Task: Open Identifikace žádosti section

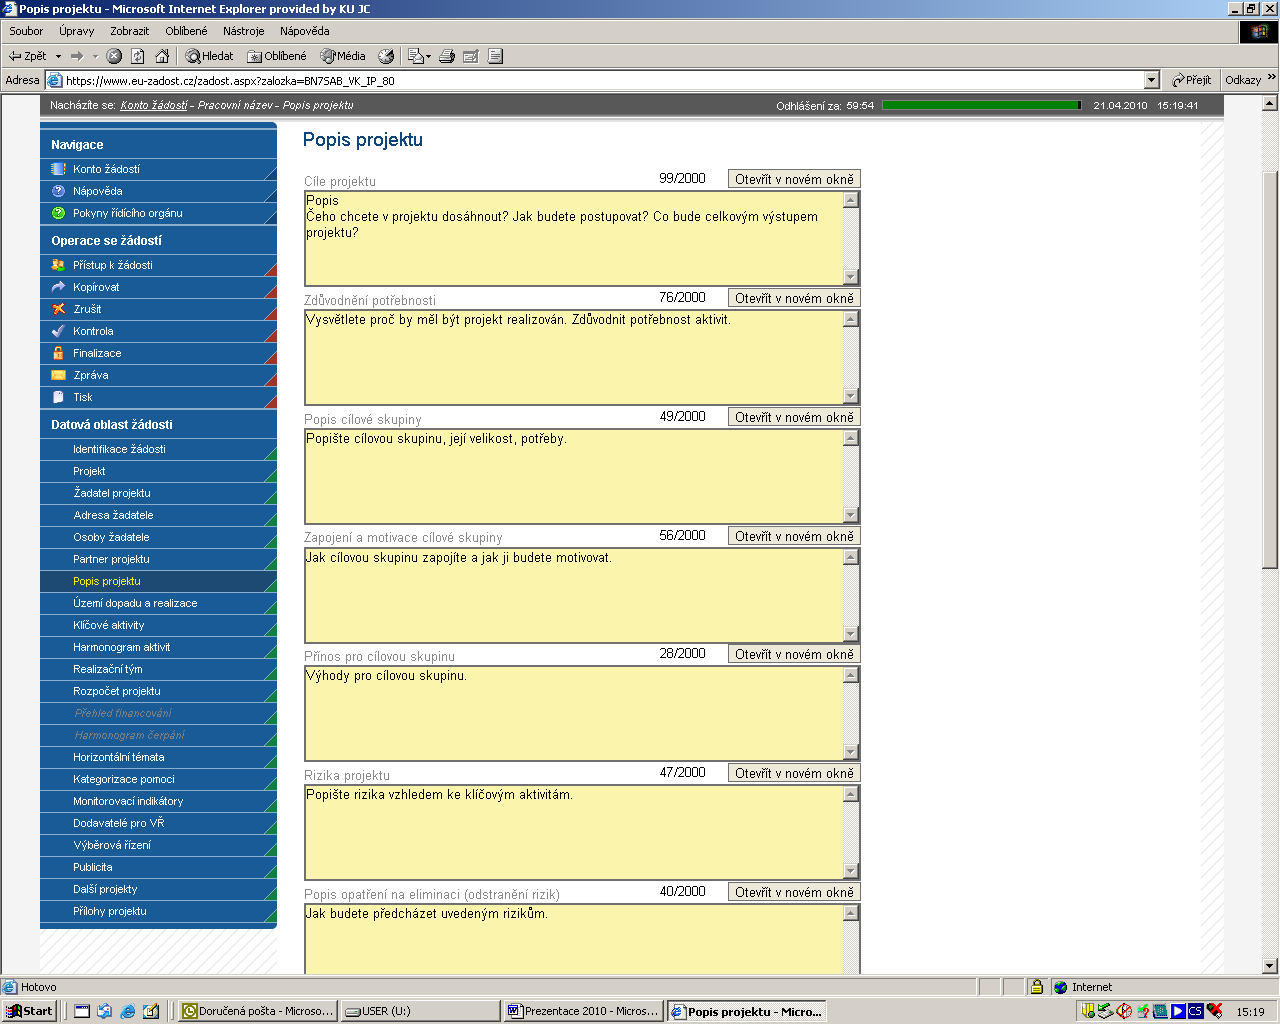Action: point(158,449)
